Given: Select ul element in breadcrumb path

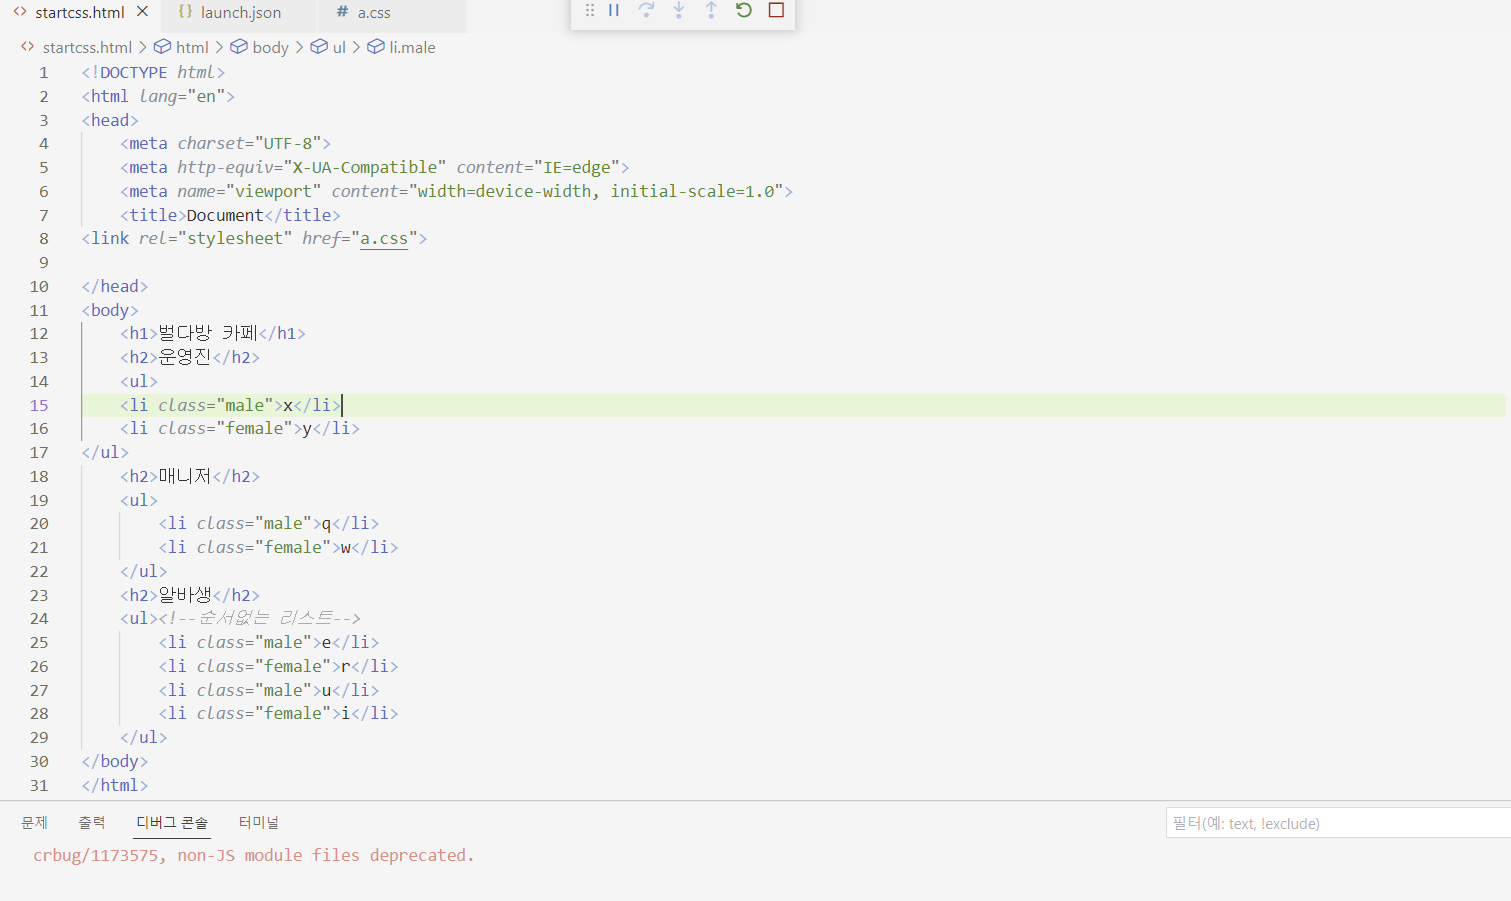Looking at the screenshot, I should (339, 47).
